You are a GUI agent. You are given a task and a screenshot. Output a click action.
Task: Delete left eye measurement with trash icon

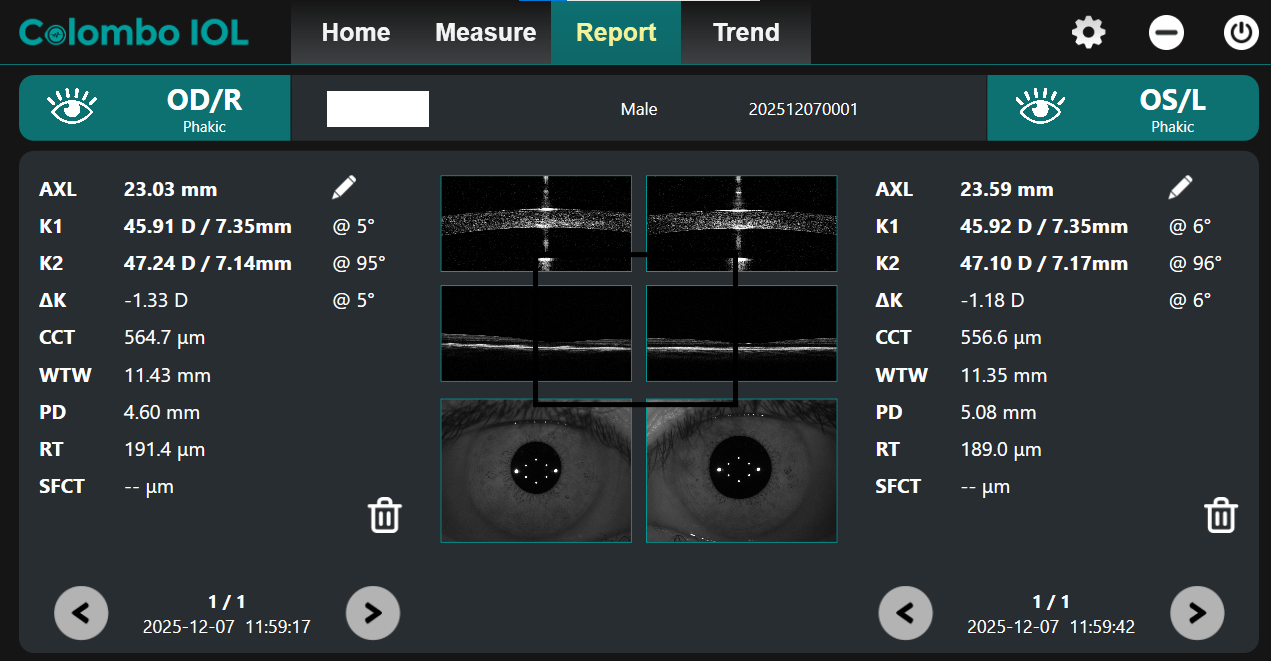pyautogui.click(x=1220, y=516)
